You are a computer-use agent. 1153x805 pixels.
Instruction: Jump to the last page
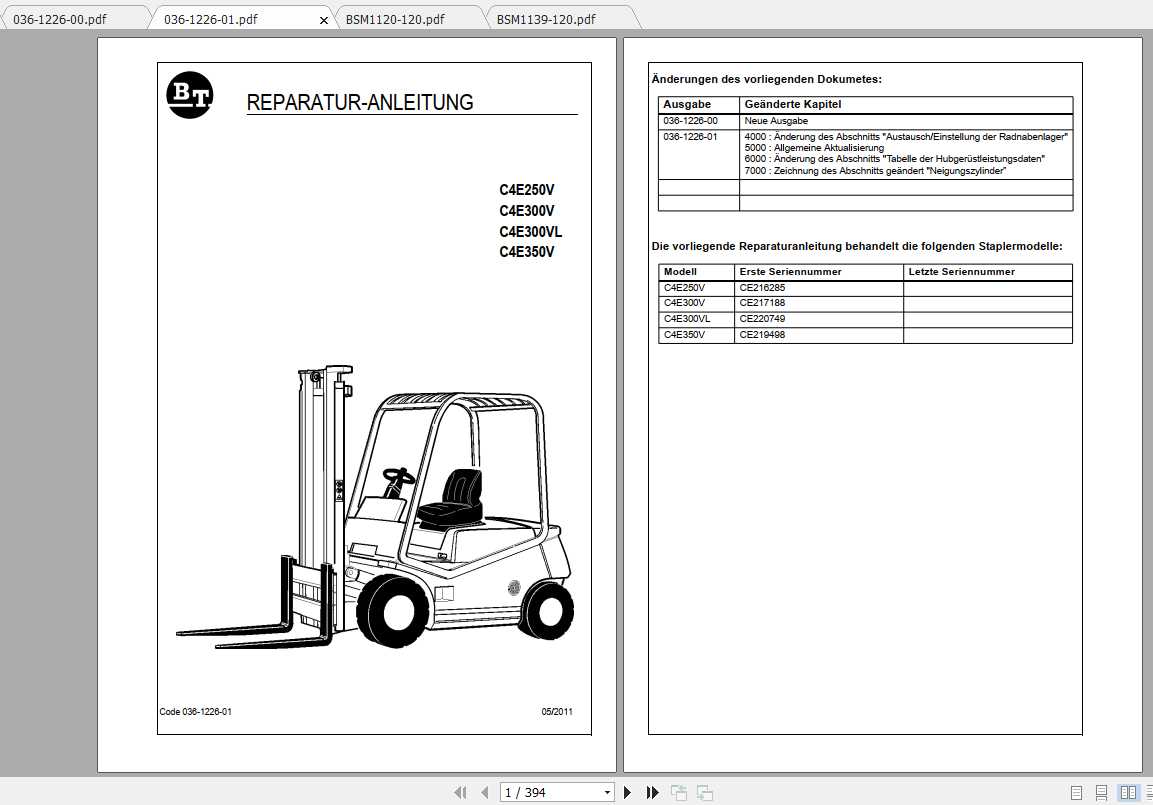tap(652, 793)
